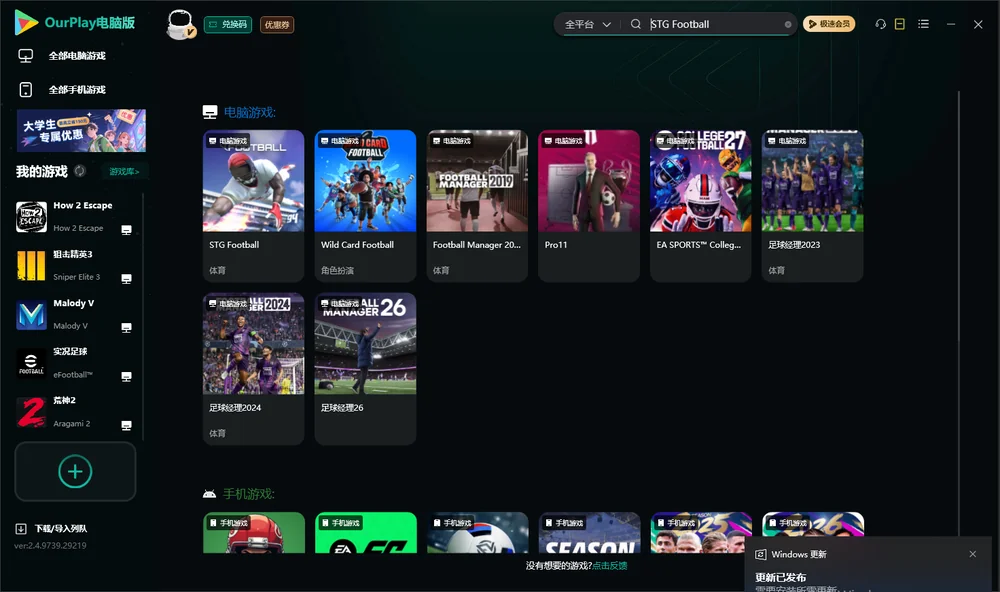Click the version number ver:2.4.9739.29219
Image resolution: width=1000 pixels, height=592 pixels.
tap(50, 545)
